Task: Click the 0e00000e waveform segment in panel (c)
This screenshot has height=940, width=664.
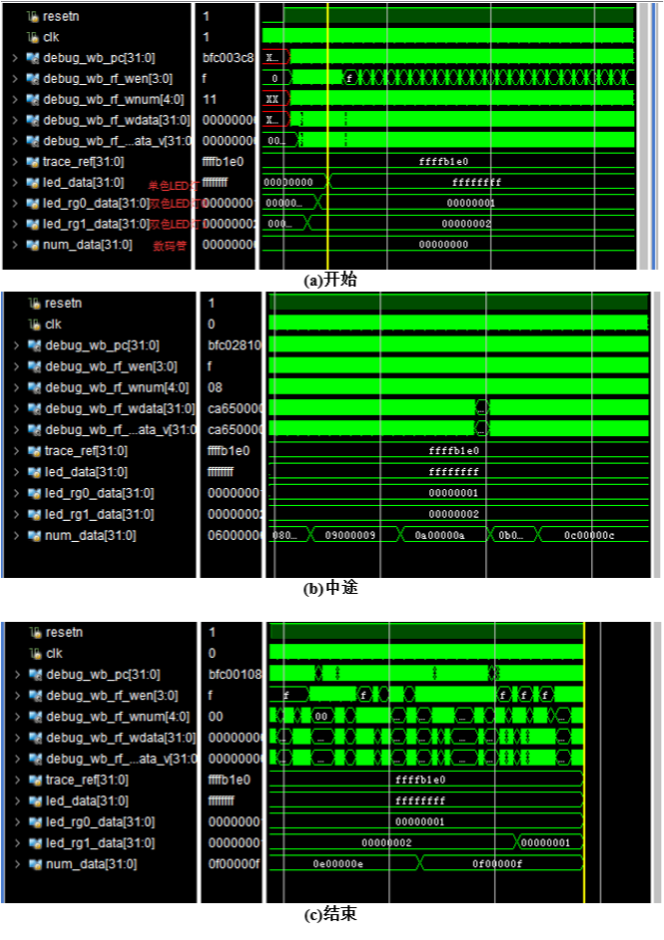Action: (338, 863)
